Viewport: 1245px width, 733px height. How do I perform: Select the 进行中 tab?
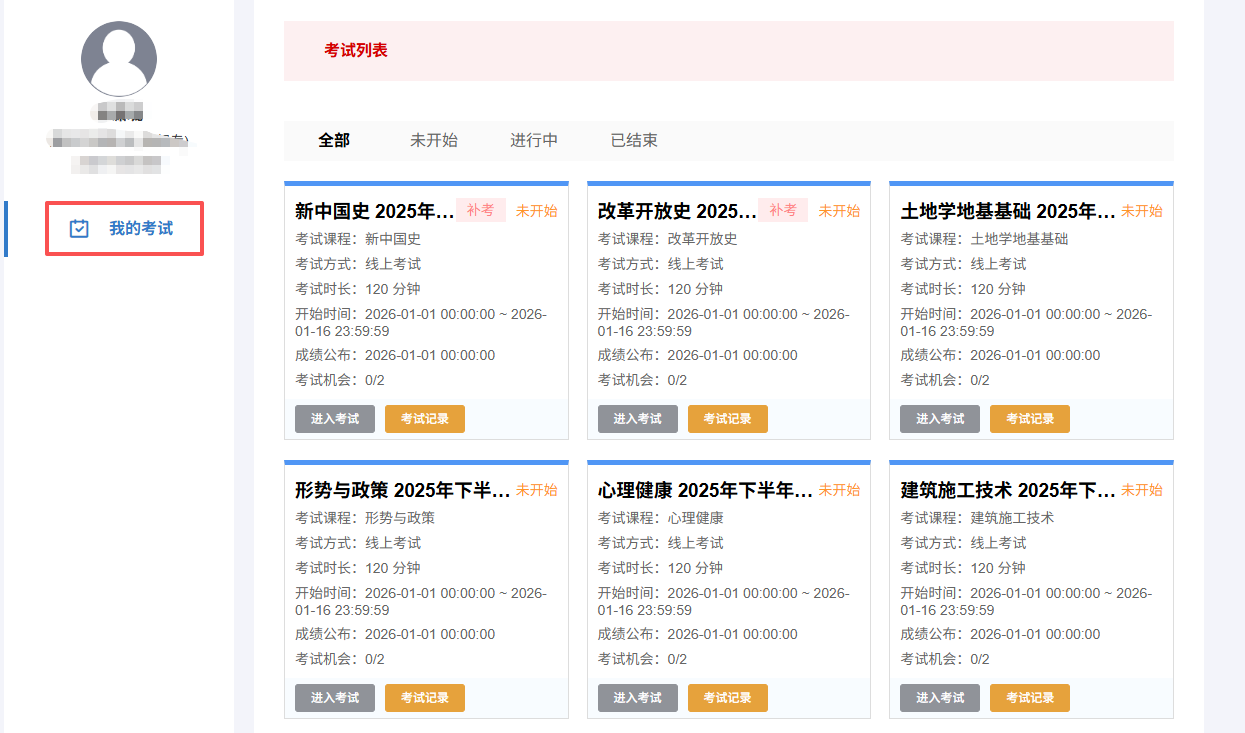click(x=534, y=141)
